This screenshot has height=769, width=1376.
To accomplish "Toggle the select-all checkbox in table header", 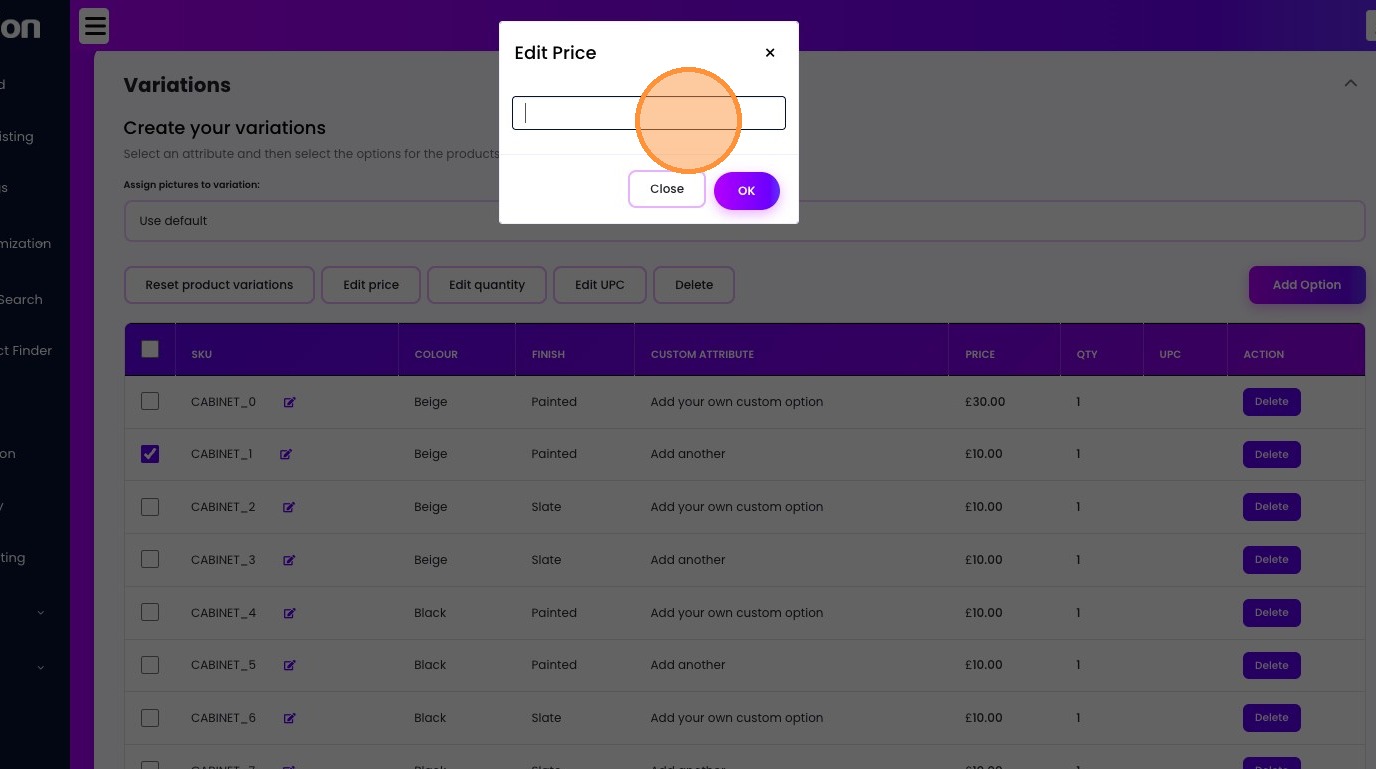I will (x=150, y=349).
